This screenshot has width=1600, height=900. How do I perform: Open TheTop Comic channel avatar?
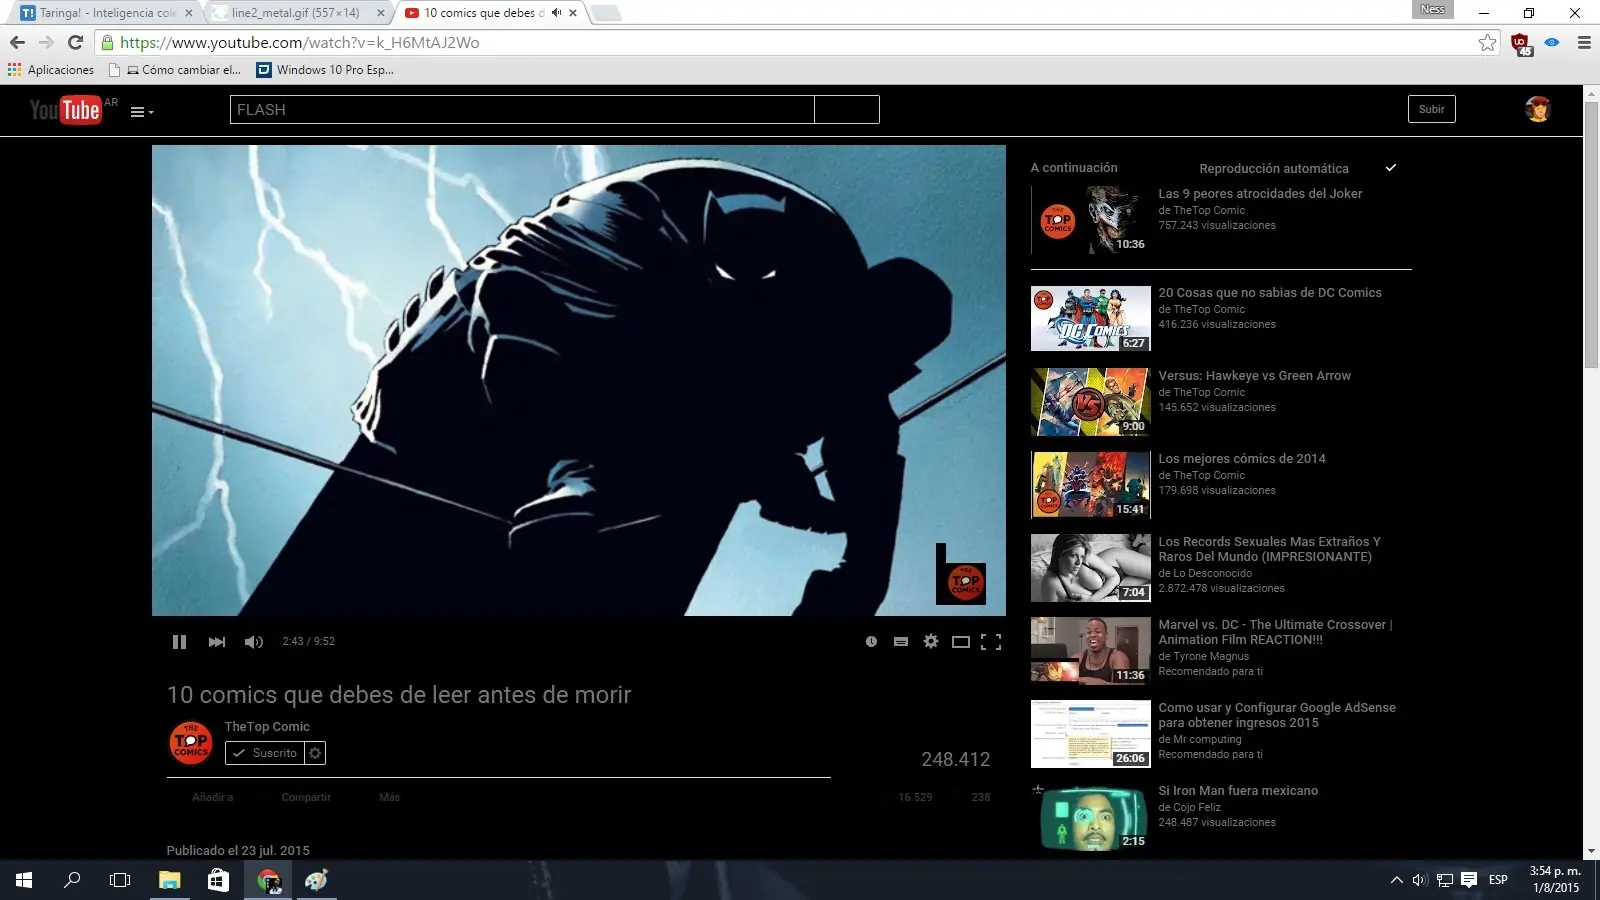(x=191, y=743)
